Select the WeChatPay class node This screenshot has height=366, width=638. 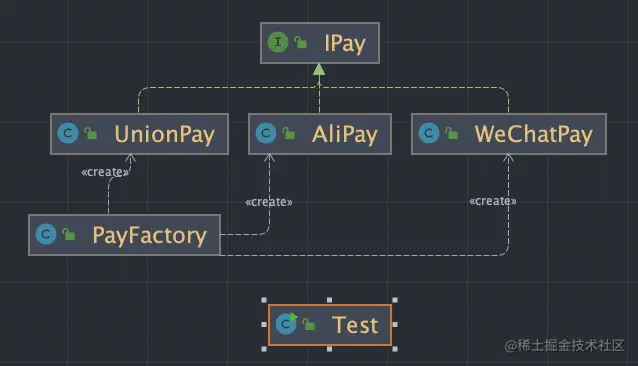point(509,134)
